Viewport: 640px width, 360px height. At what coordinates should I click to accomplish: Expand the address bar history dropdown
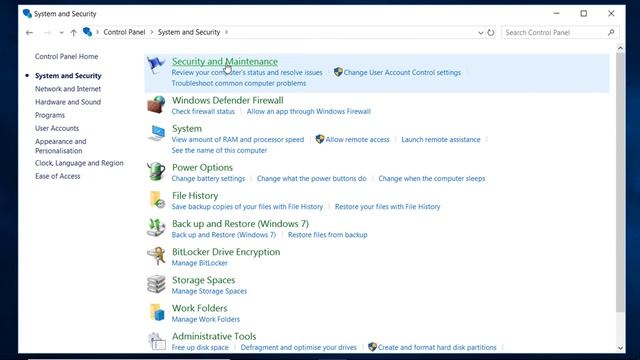pos(480,33)
